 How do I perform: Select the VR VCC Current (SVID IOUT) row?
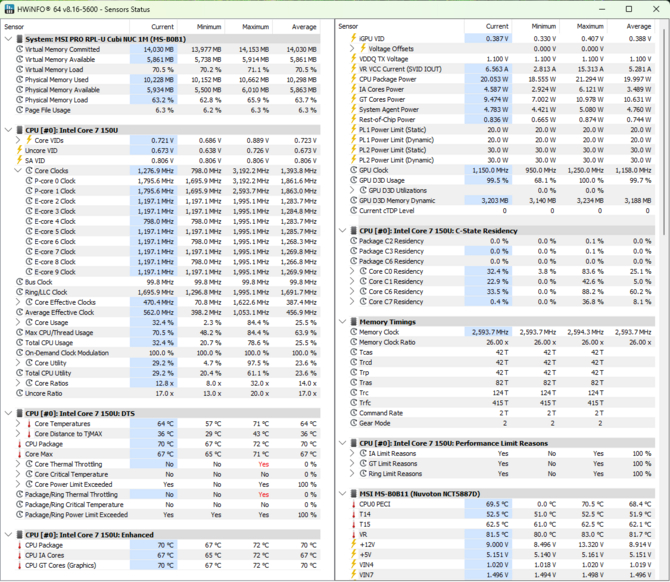point(502,69)
